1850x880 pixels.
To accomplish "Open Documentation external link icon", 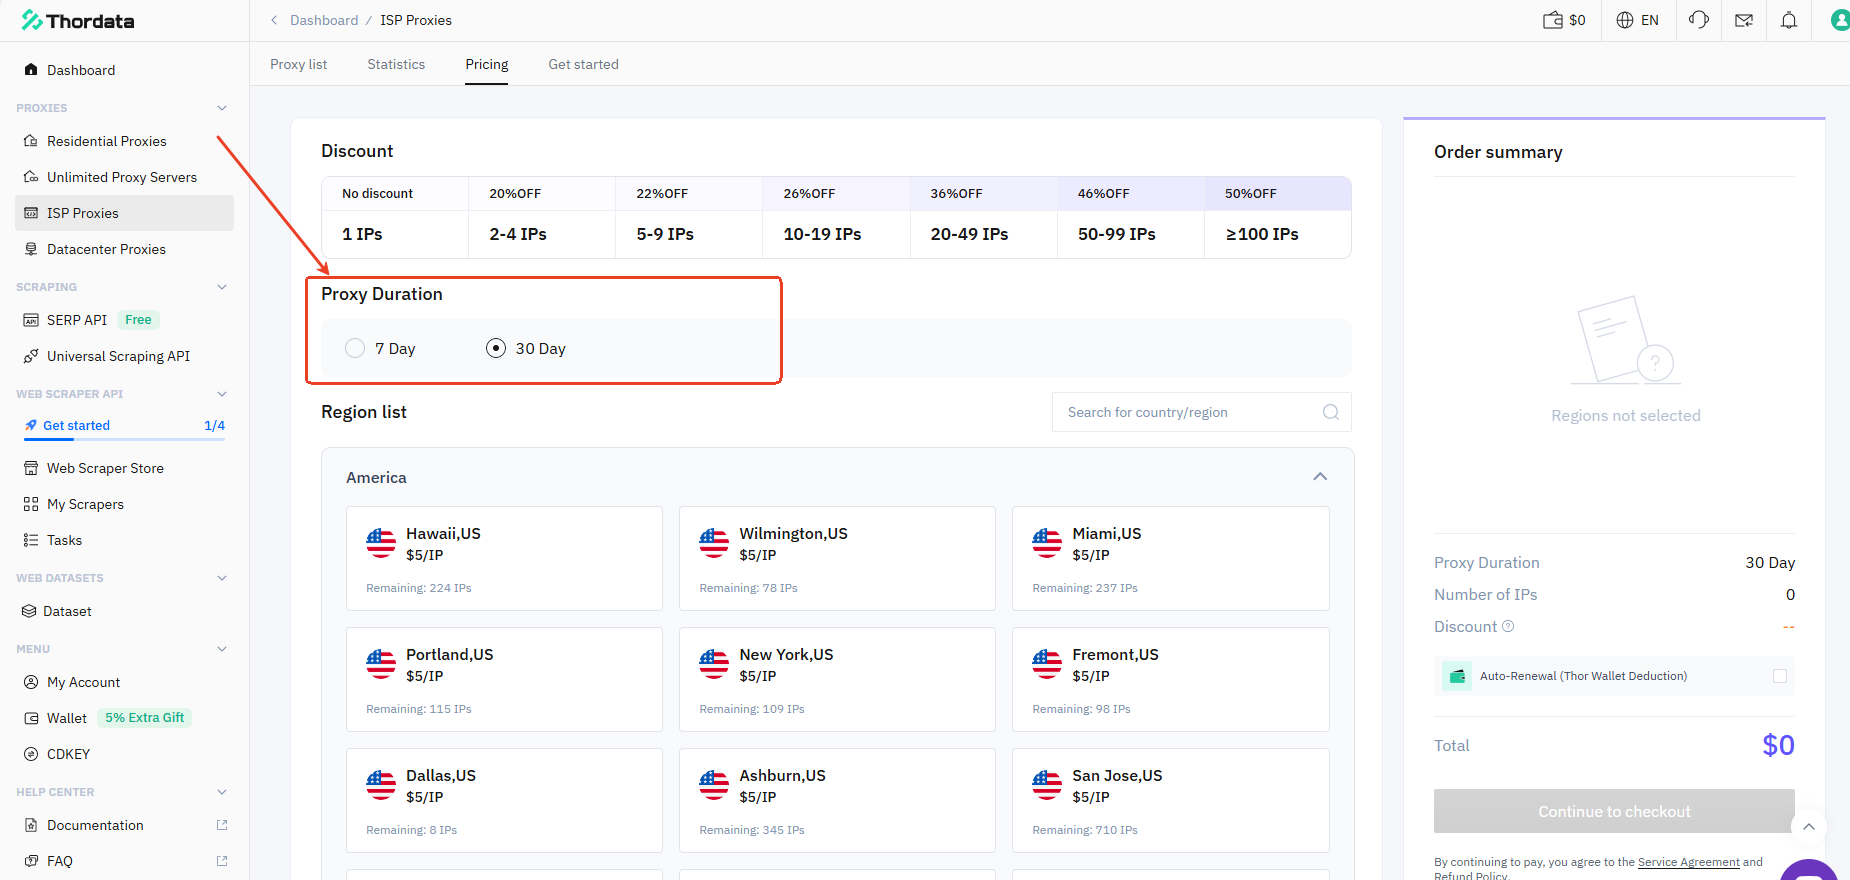I will coord(222,825).
